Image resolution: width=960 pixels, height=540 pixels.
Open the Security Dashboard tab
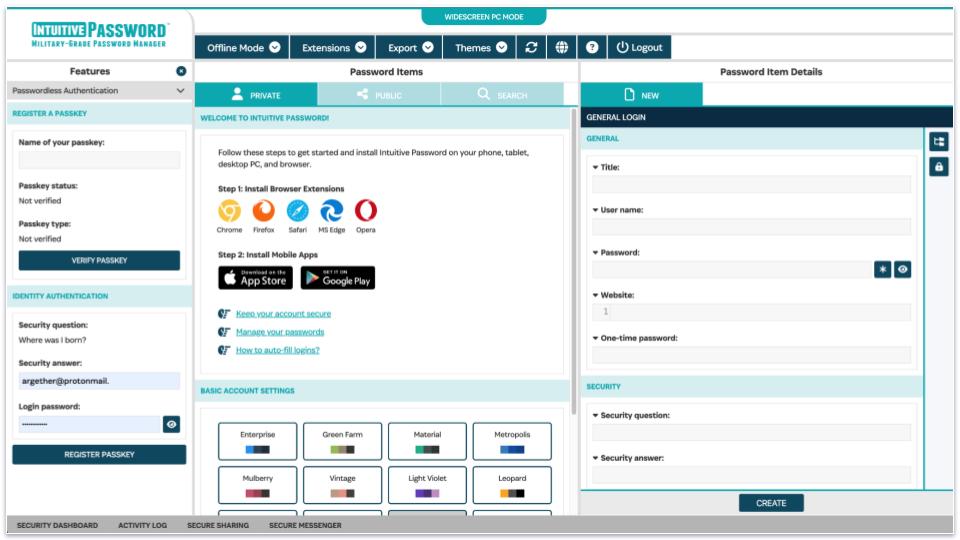(57, 525)
